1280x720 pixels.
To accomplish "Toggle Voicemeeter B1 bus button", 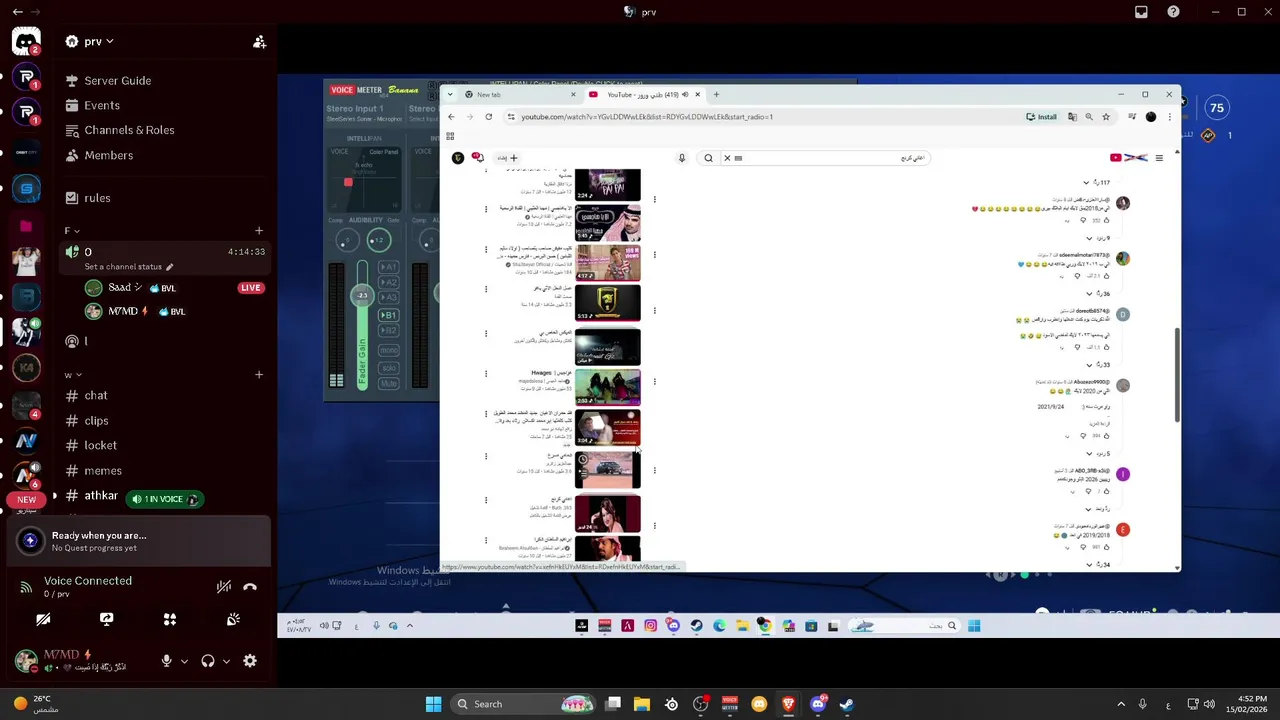I will point(389,315).
